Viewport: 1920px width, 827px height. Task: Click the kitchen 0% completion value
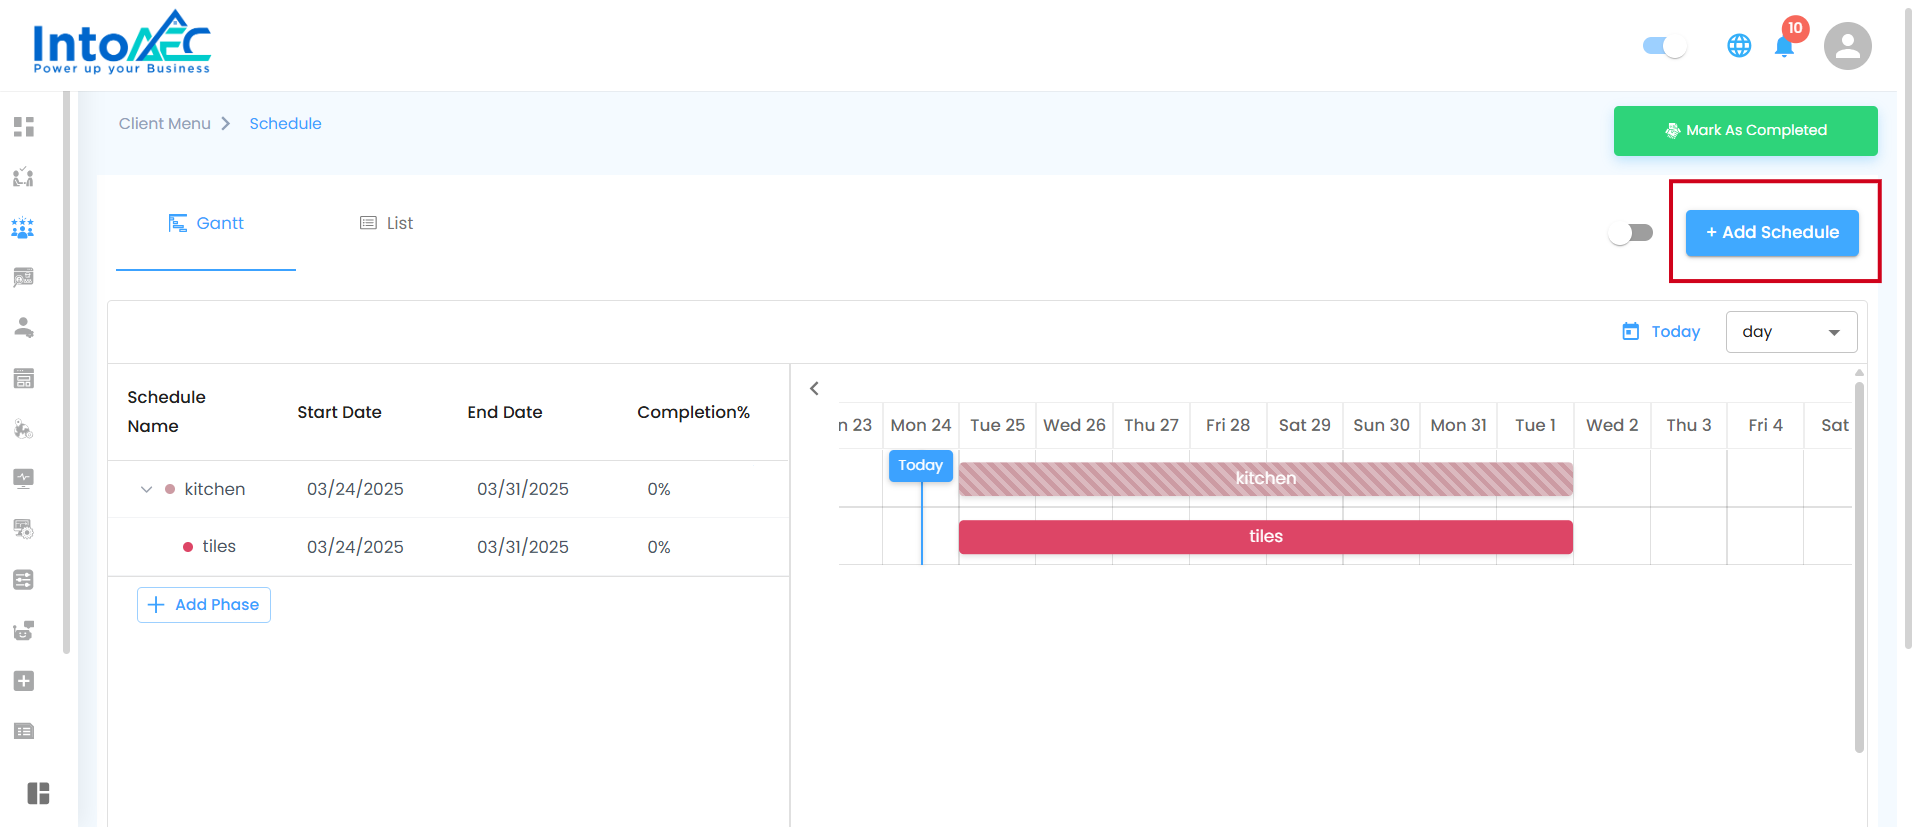pos(659,489)
